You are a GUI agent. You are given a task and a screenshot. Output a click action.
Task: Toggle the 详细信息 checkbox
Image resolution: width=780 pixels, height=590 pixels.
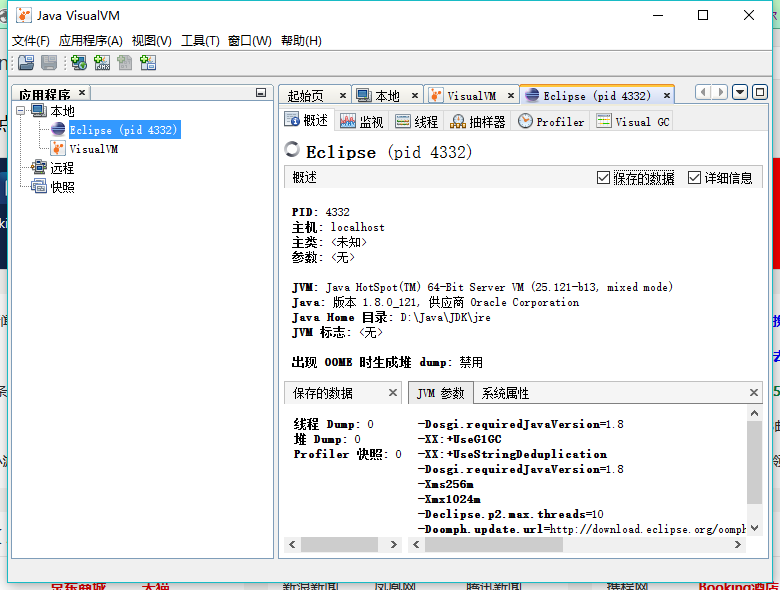click(694, 178)
